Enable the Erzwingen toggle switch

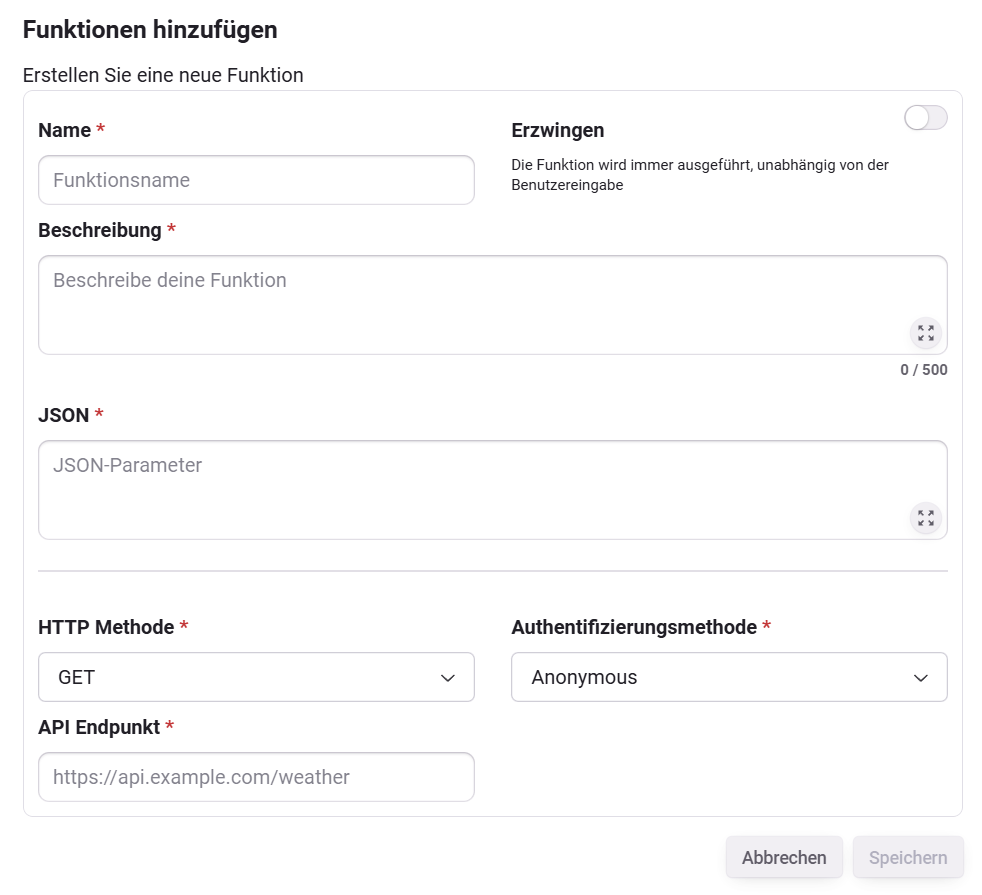(924, 117)
